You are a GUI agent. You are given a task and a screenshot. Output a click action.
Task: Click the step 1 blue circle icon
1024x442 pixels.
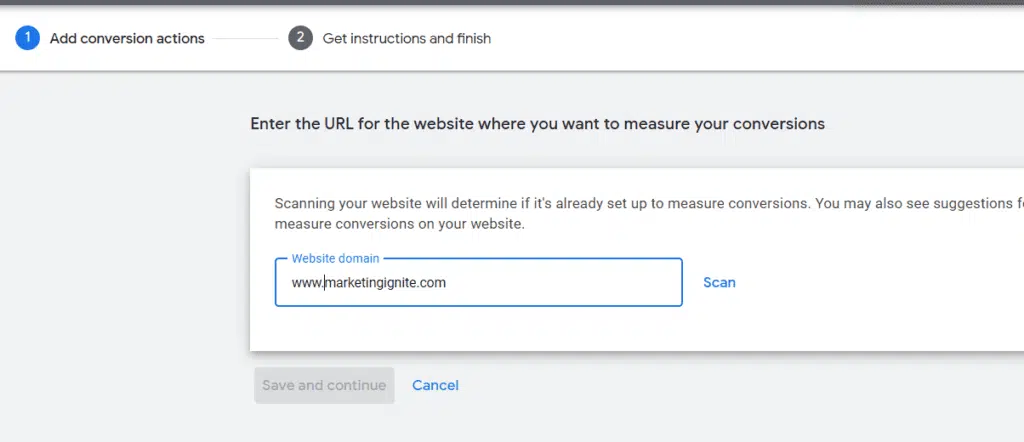point(27,38)
